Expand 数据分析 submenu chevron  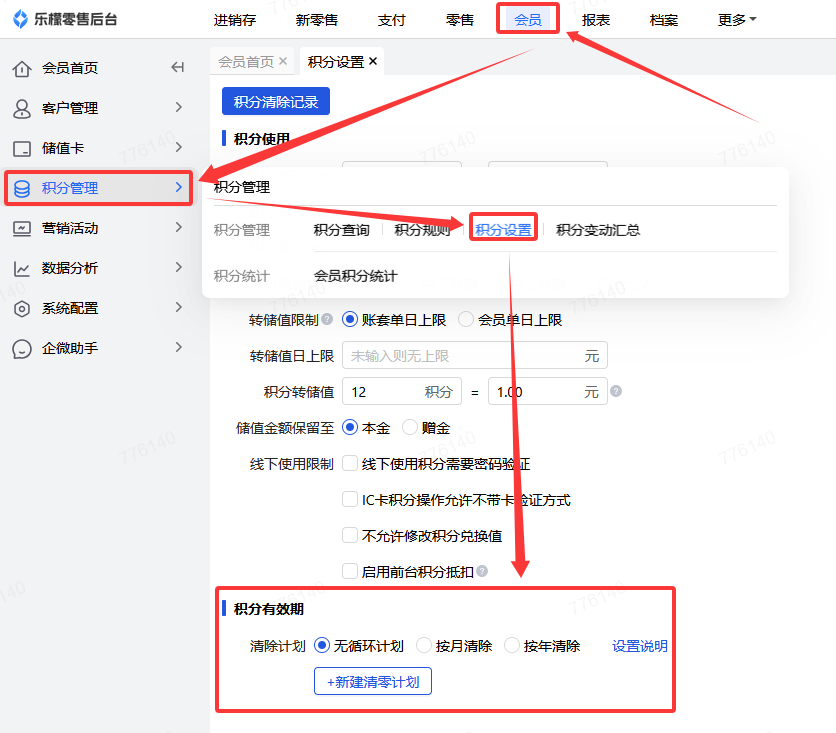pos(179,267)
